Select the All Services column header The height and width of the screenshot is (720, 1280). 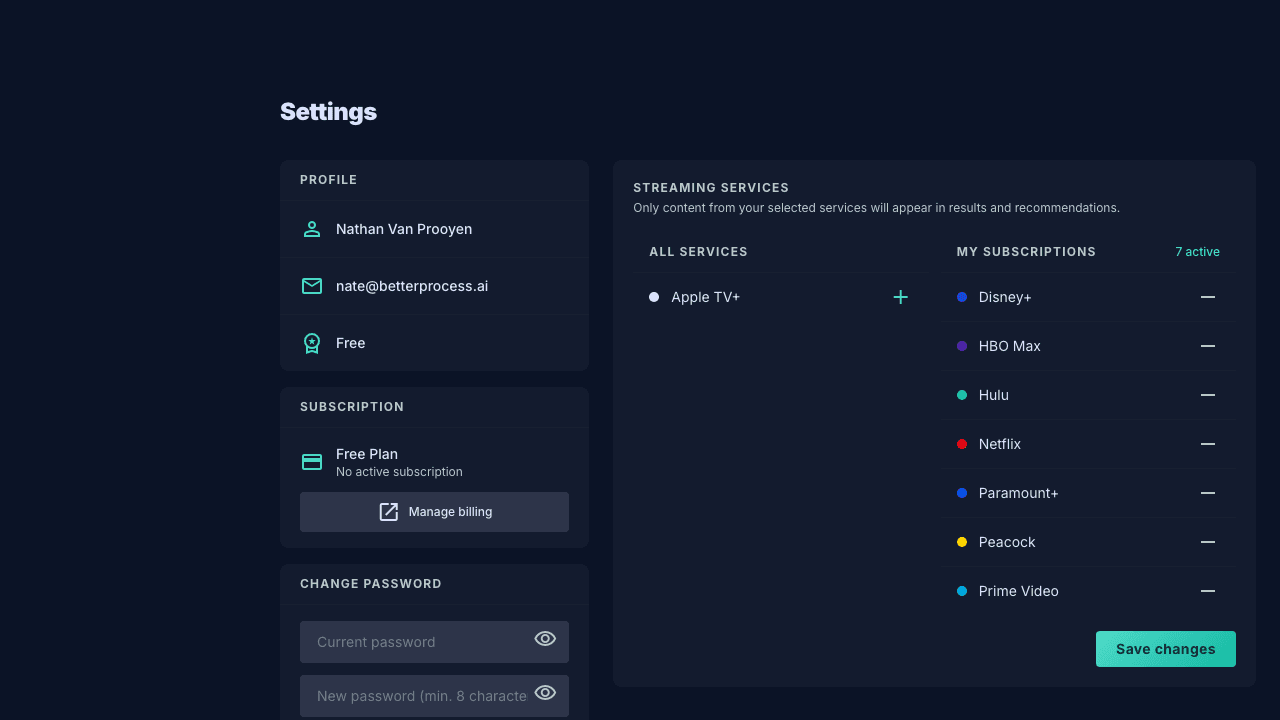tap(698, 251)
